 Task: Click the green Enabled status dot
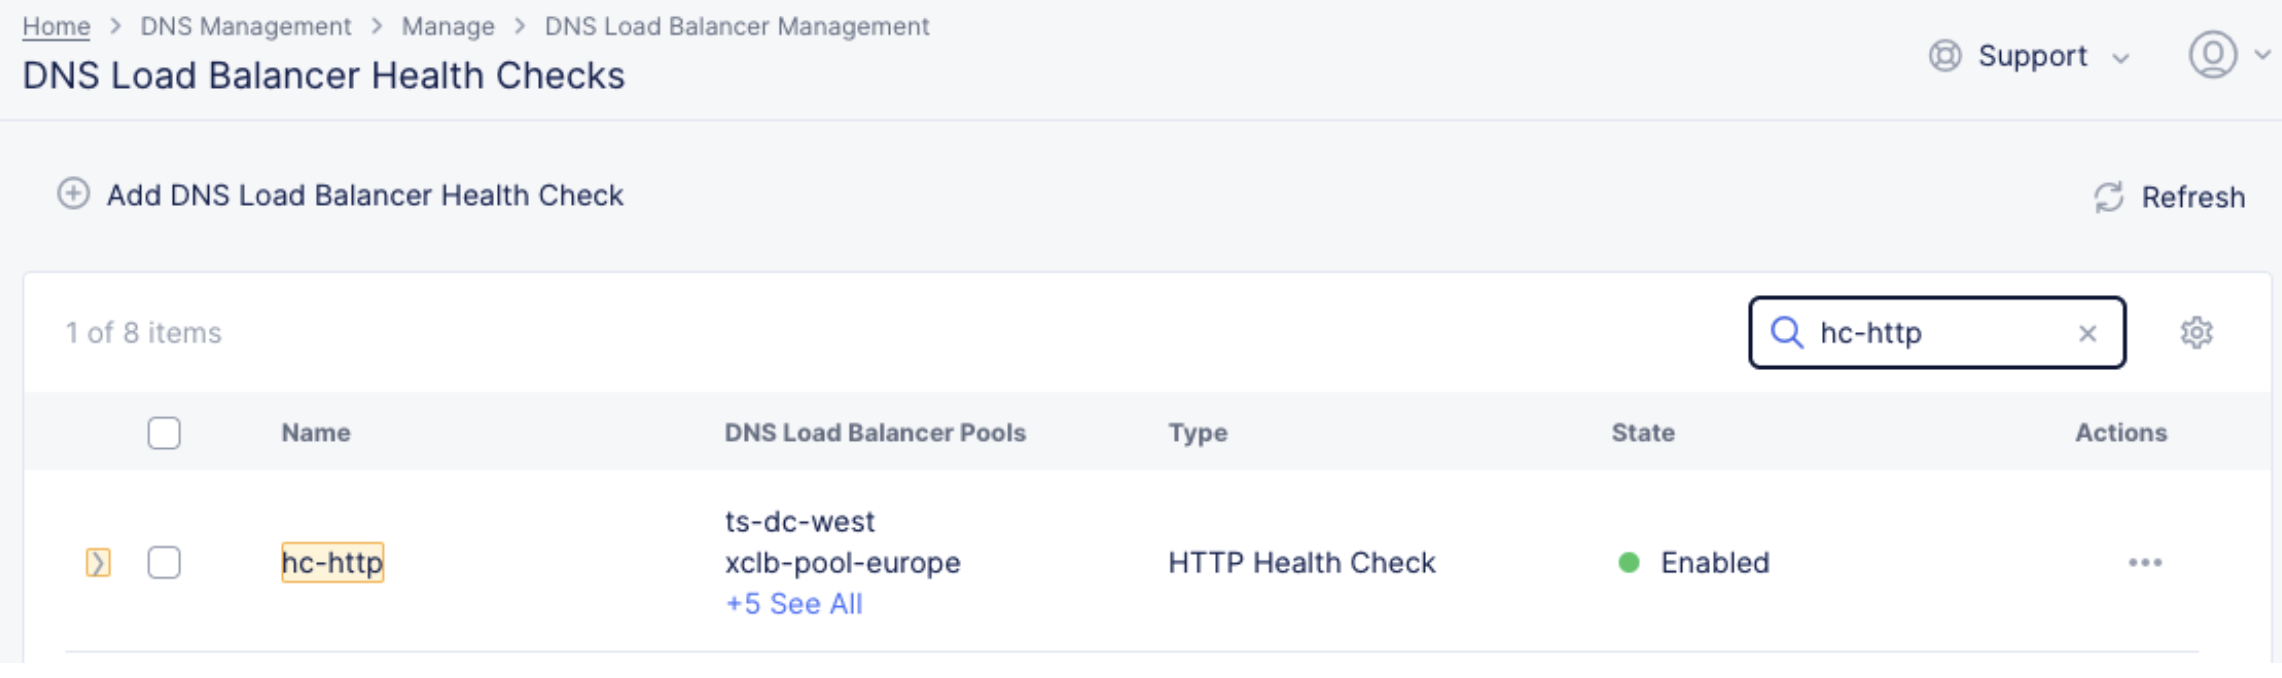click(x=1629, y=563)
